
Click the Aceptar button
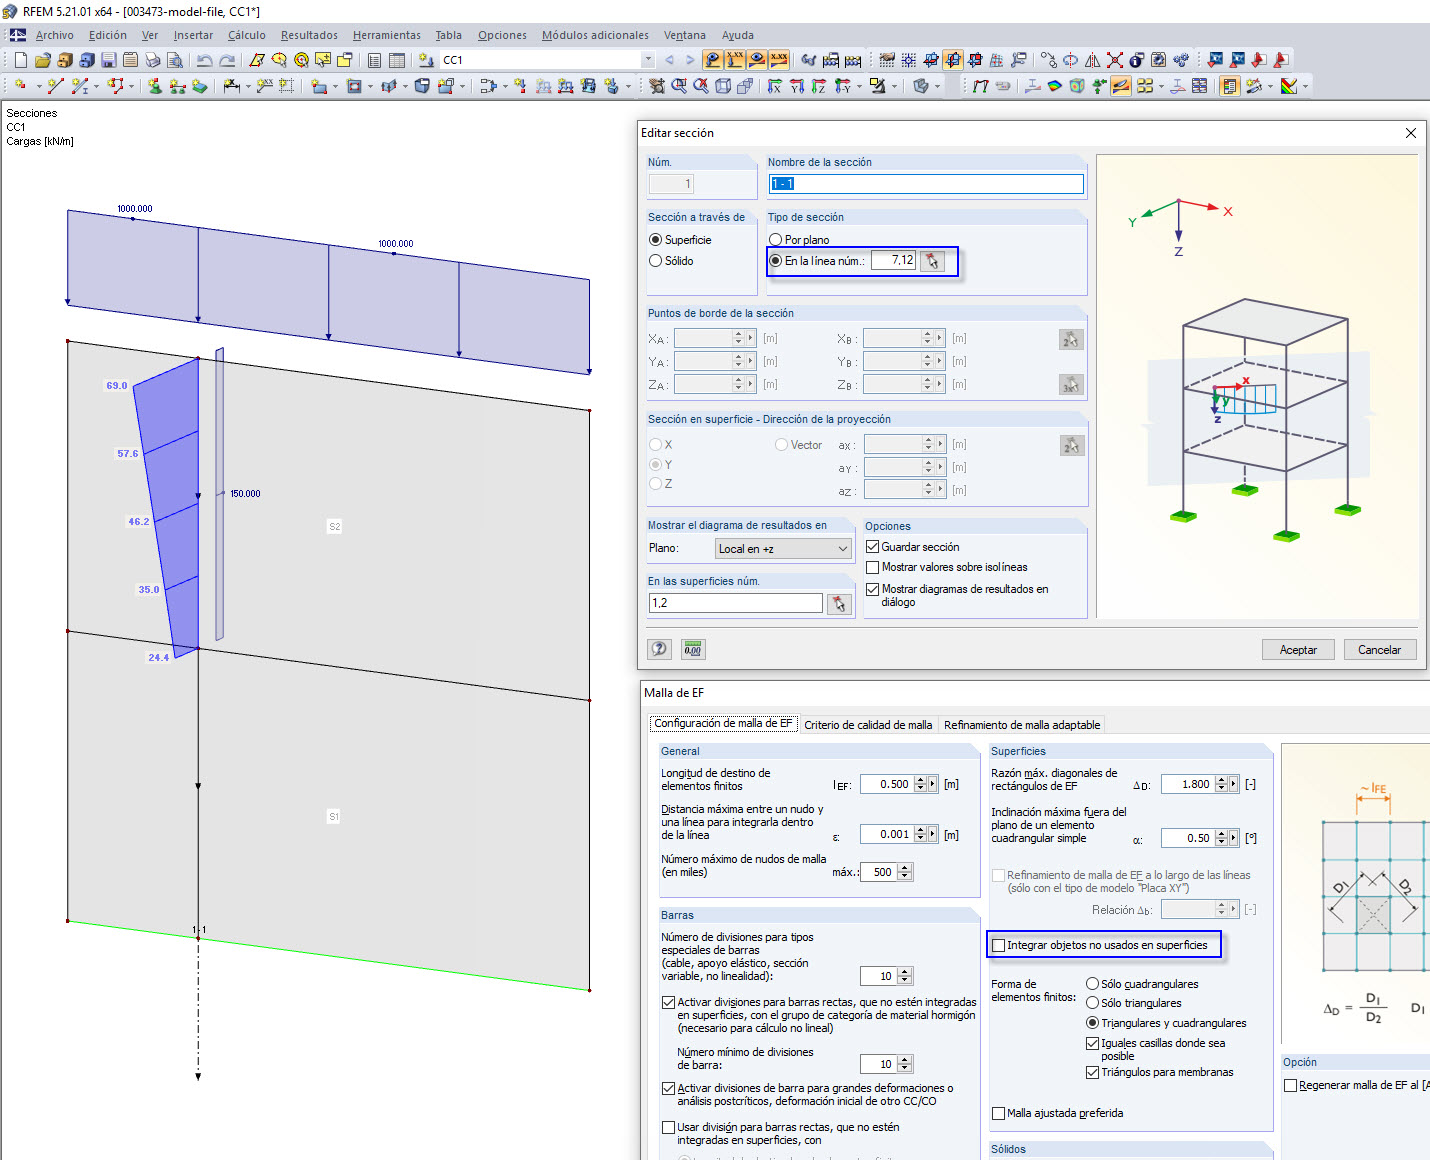1298,650
